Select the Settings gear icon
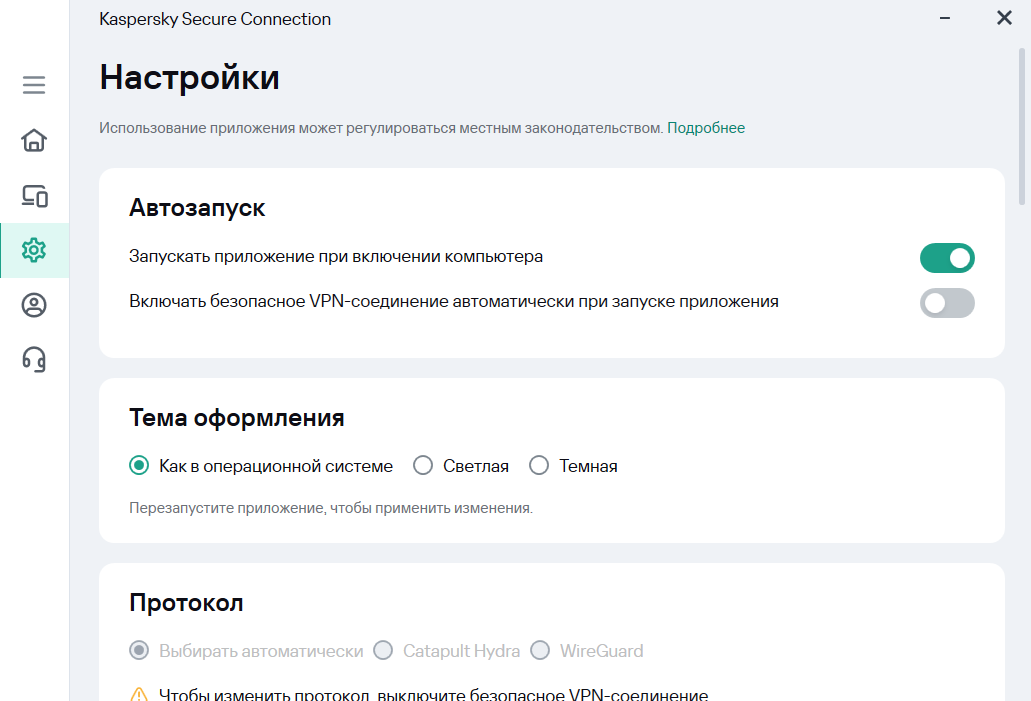This screenshot has width=1031, height=701. tap(34, 250)
